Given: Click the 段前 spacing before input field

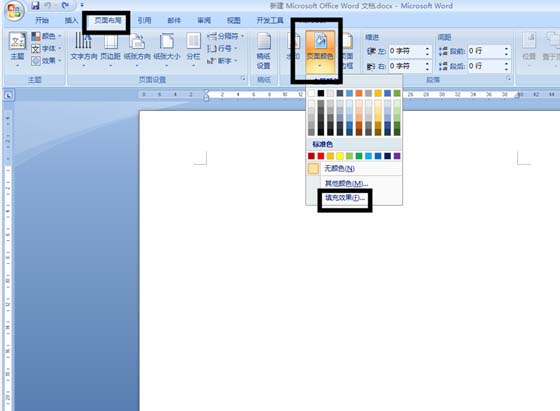Looking at the screenshot, I should tap(485, 51).
